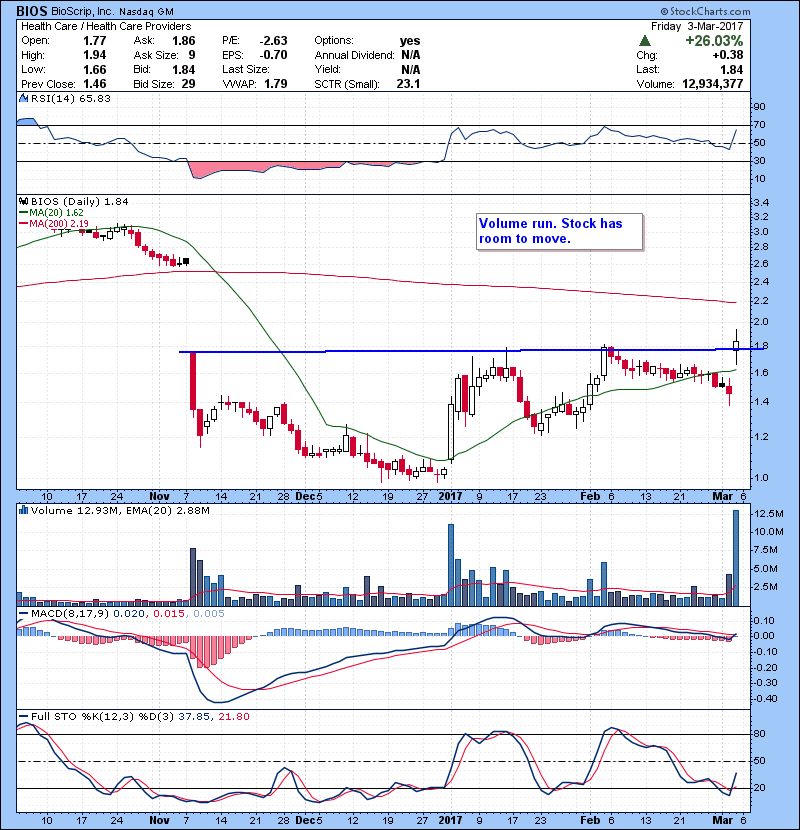Click the High 1.94 value

(95, 55)
